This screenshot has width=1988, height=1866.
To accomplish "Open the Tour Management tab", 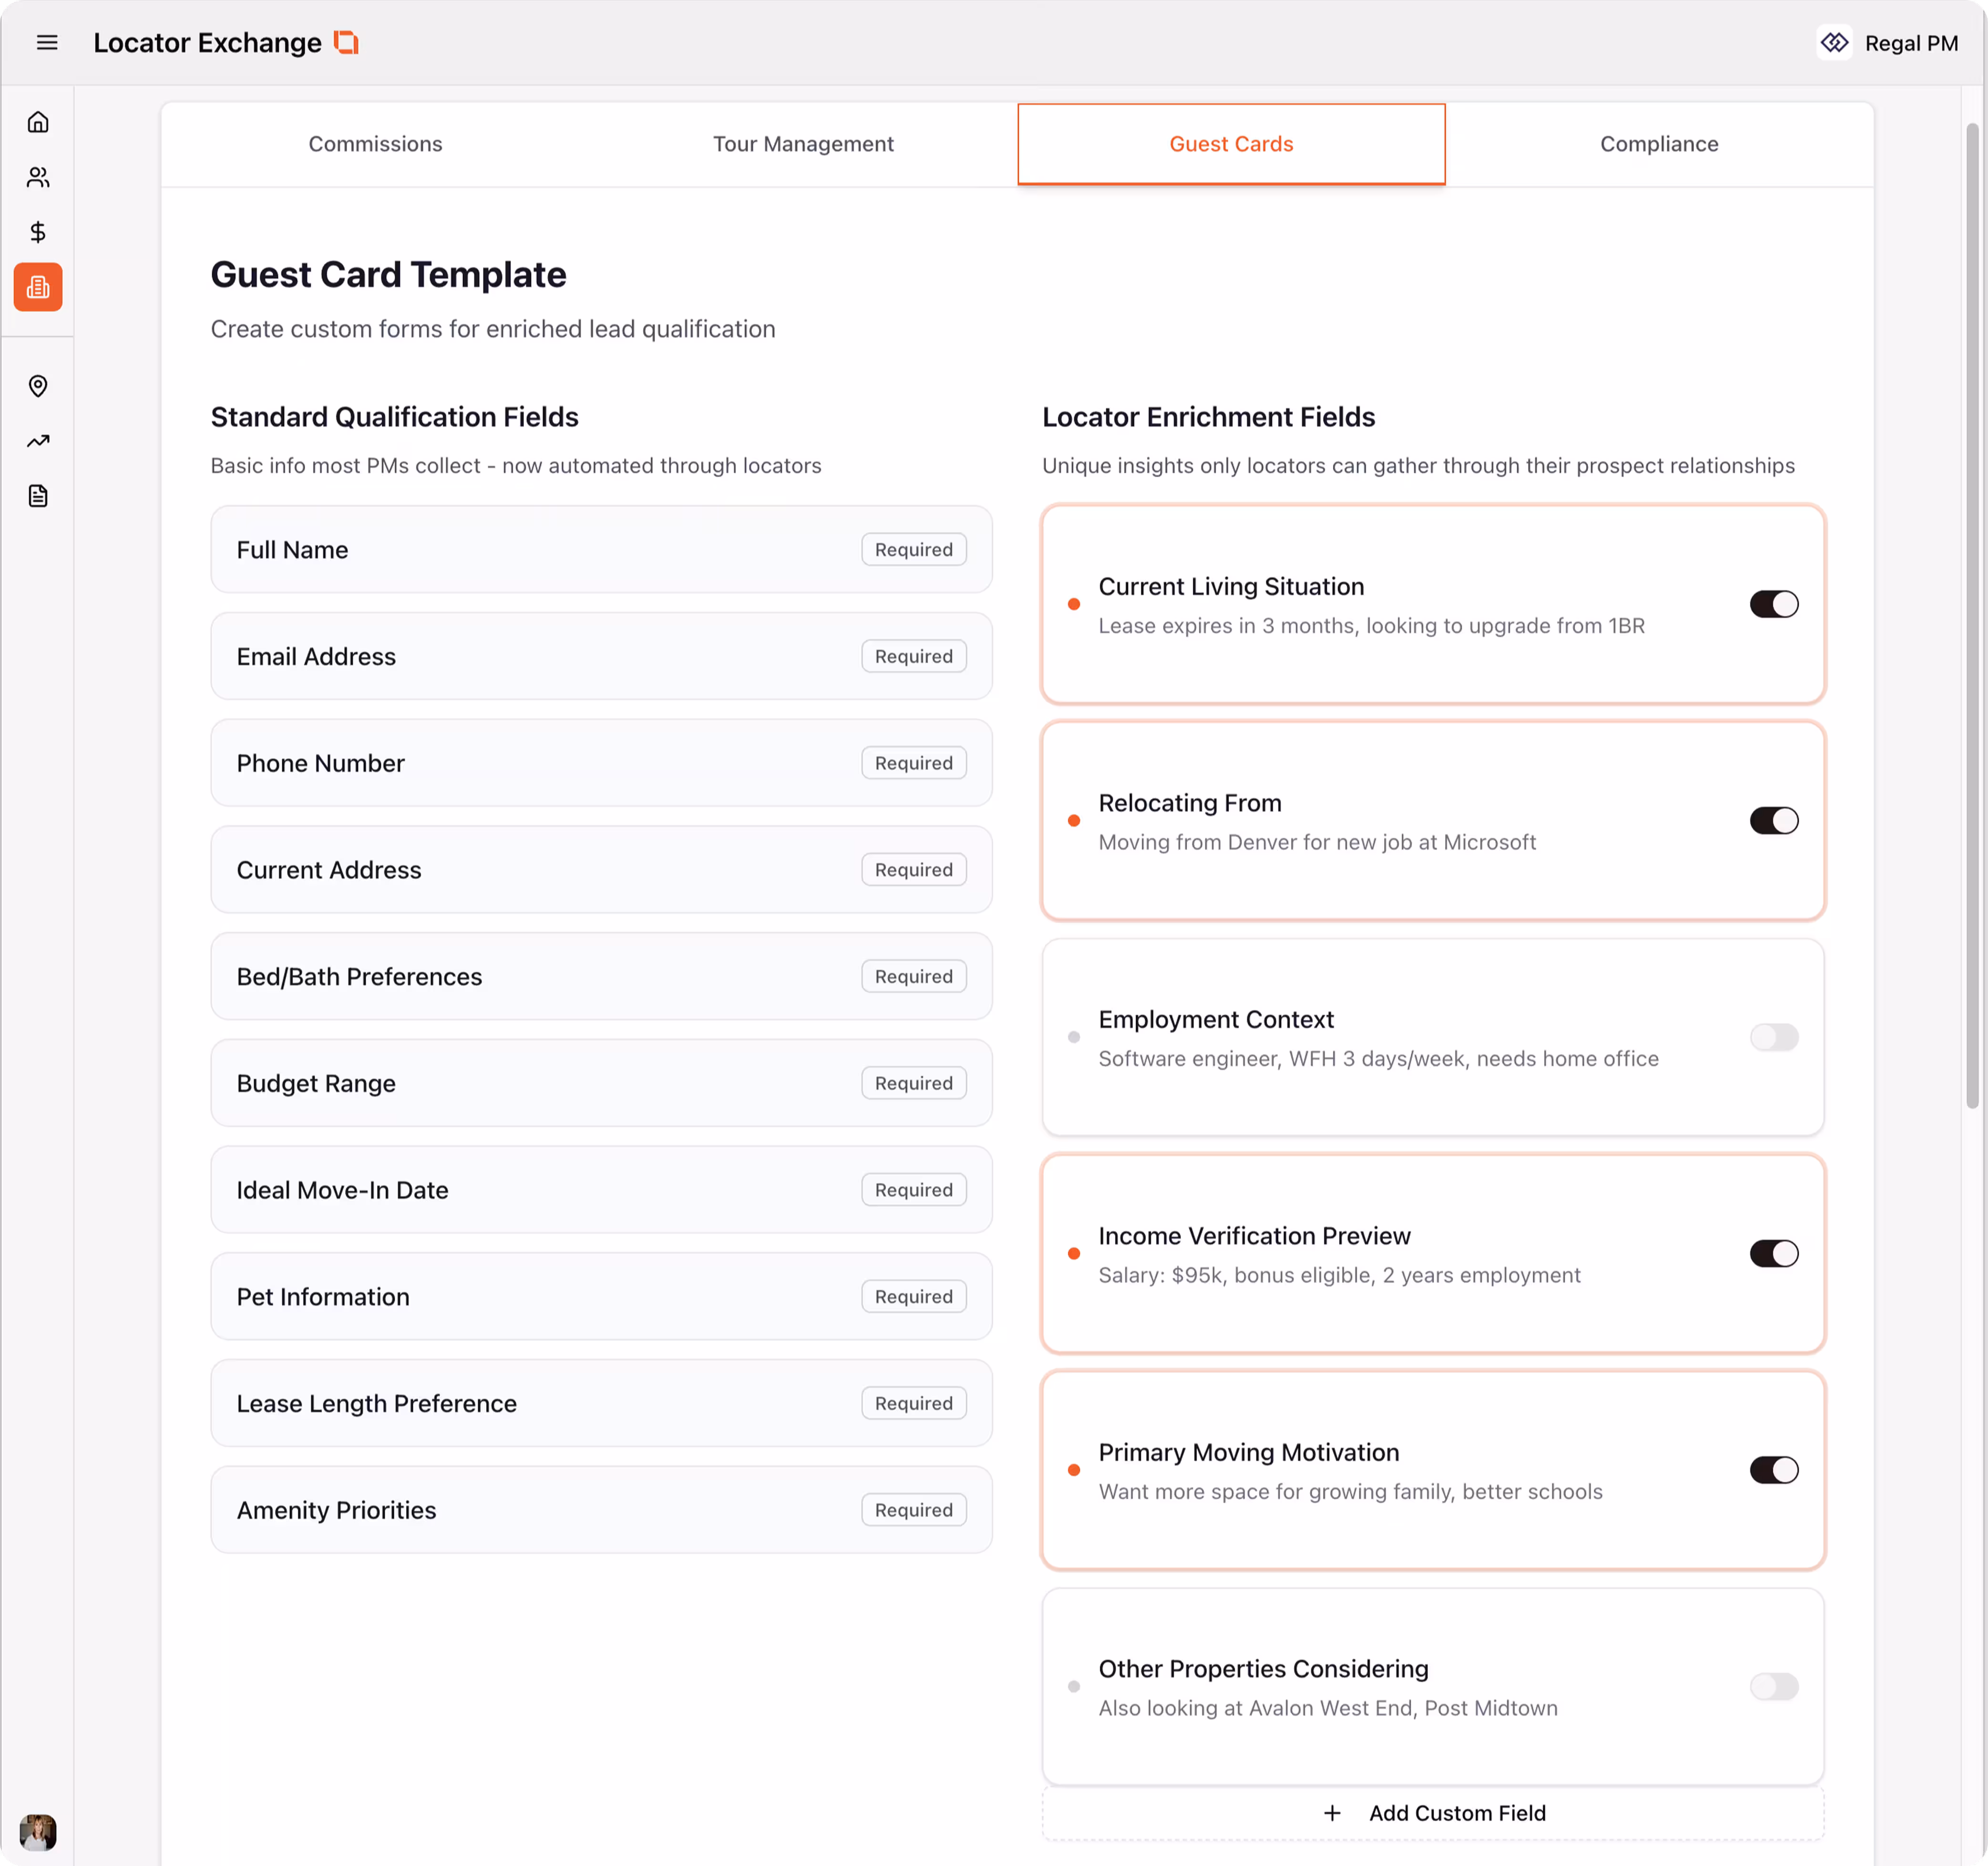I will pos(803,144).
